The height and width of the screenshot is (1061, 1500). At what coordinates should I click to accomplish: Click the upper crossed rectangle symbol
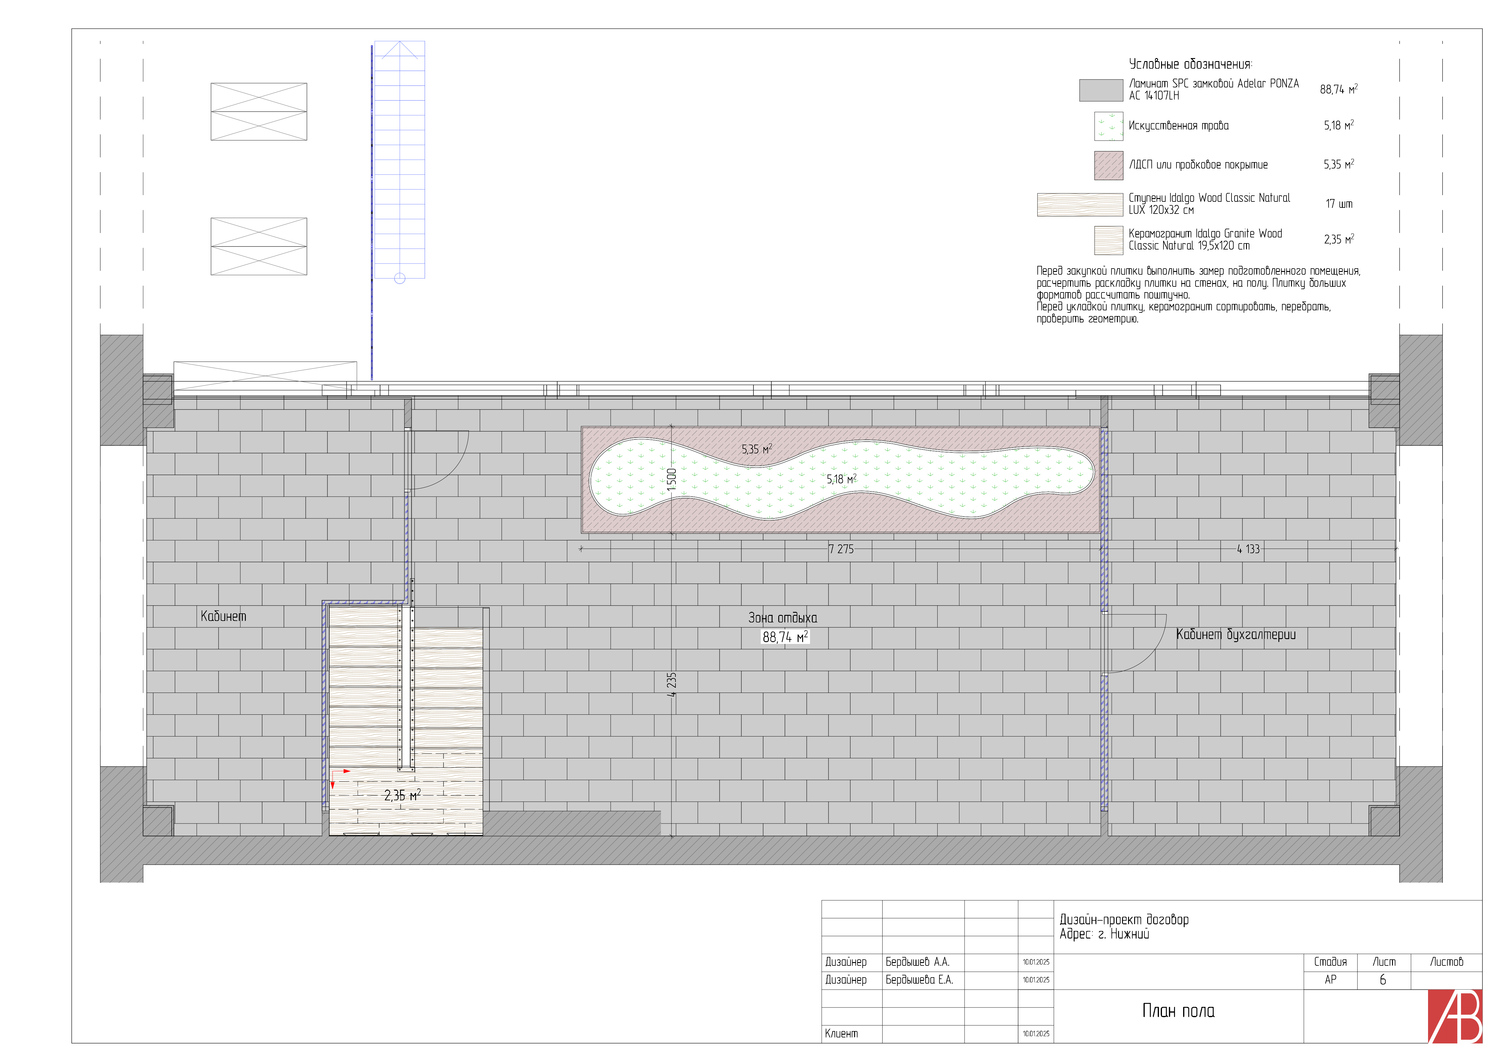tap(259, 111)
